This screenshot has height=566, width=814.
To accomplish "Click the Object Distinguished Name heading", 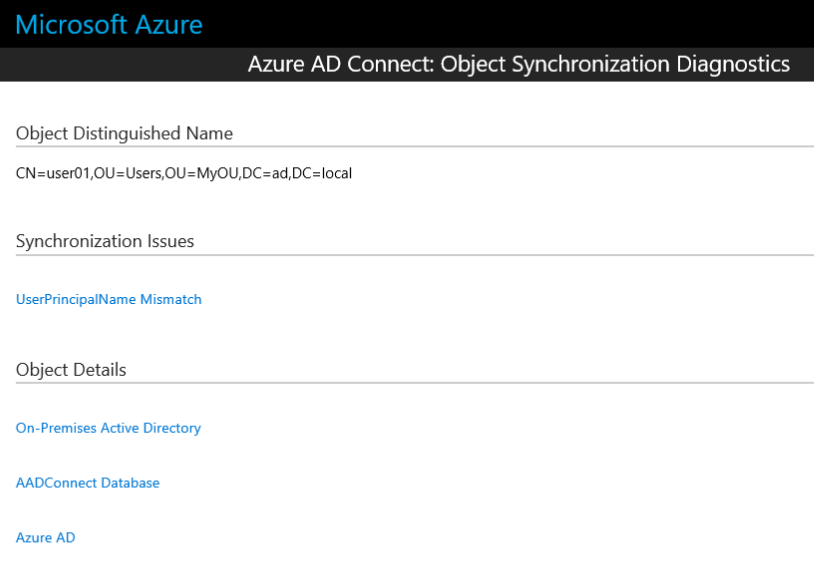I will point(124,133).
